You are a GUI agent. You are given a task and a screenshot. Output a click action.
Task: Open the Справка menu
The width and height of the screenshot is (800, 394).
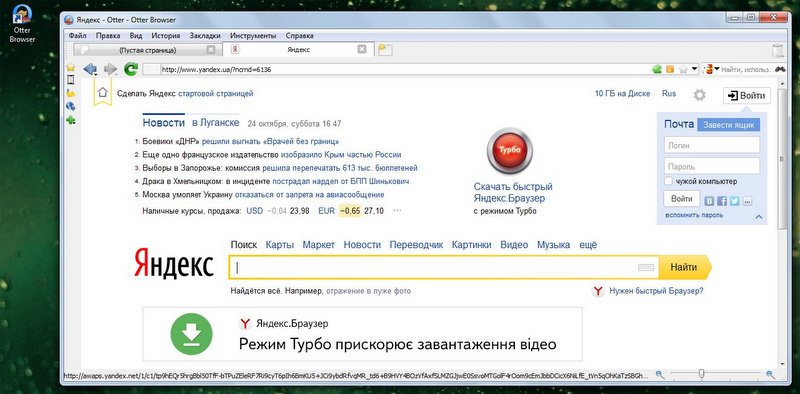pyautogui.click(x=299, y=36)
